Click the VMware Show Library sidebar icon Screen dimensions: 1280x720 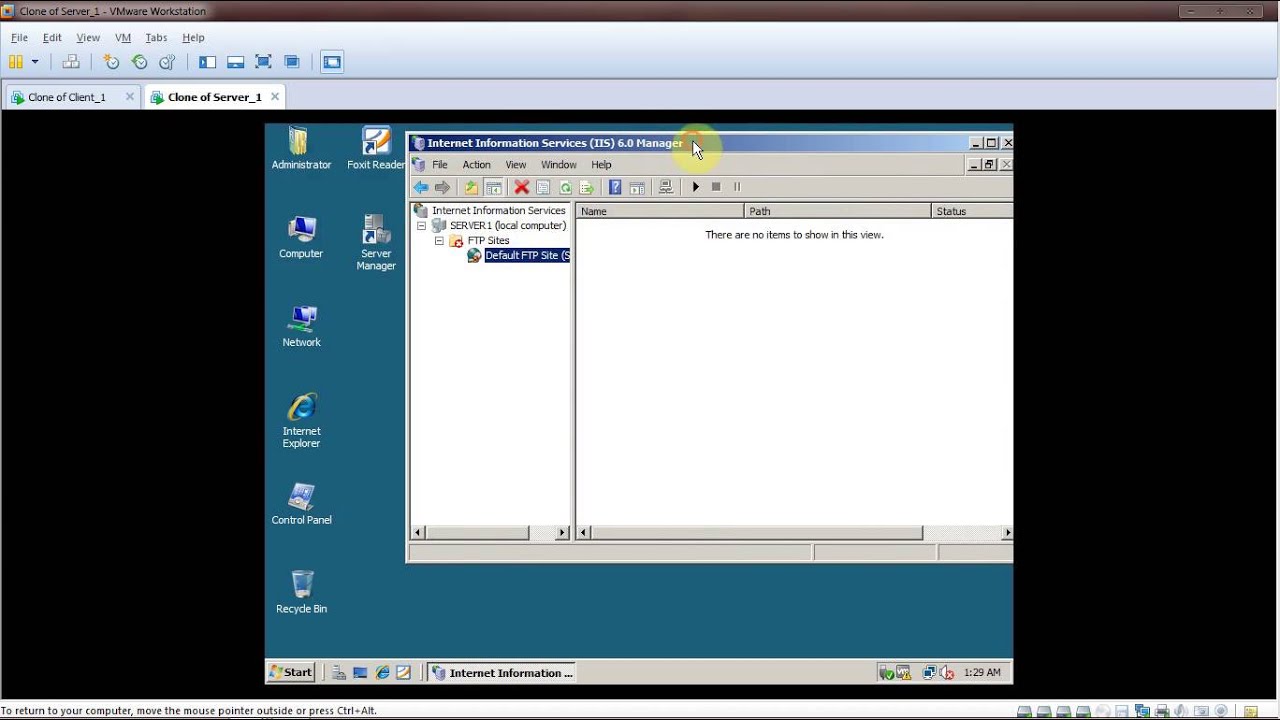207,62
